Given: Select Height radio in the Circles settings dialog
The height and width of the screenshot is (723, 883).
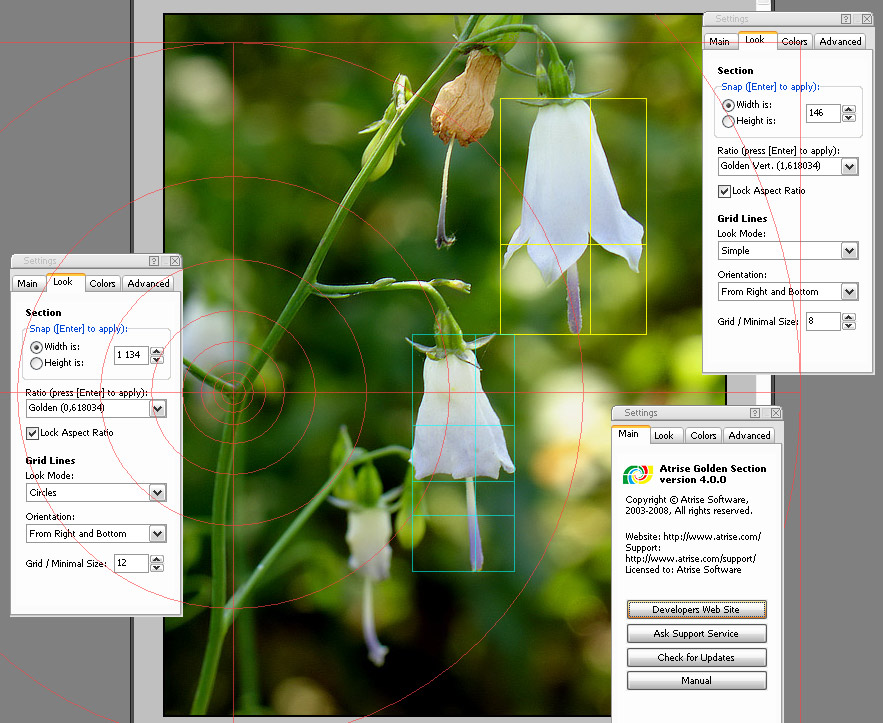Looking at the screenshot, I should (x=37, y=363).
